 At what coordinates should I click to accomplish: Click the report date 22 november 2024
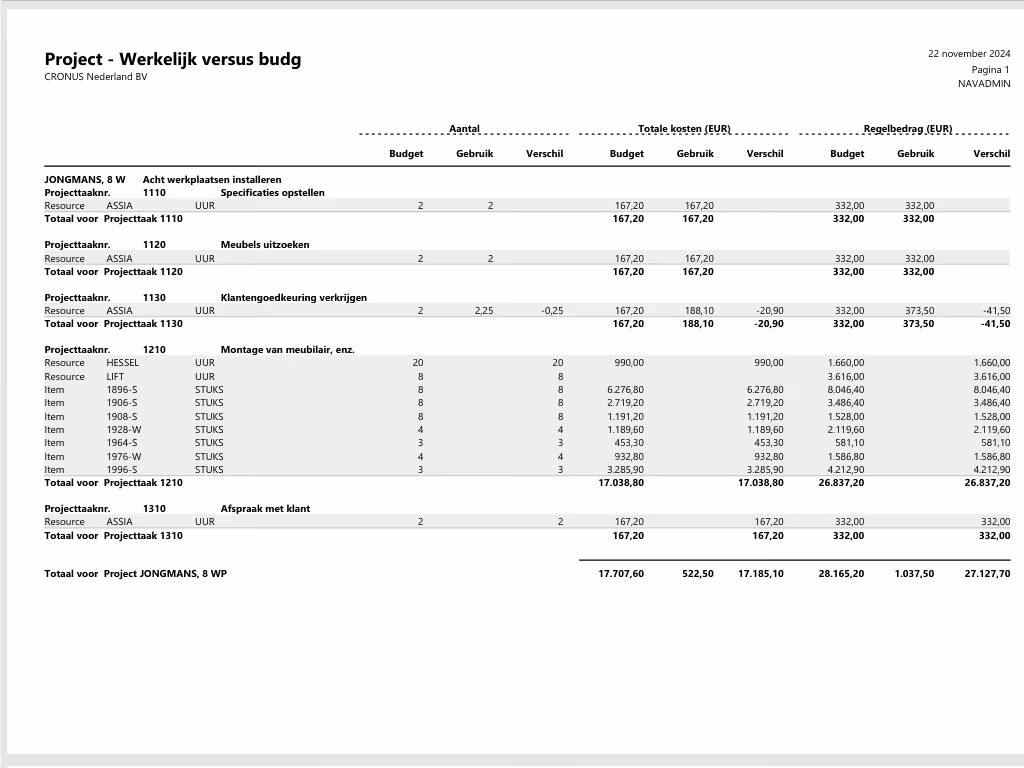click(968, 54)
